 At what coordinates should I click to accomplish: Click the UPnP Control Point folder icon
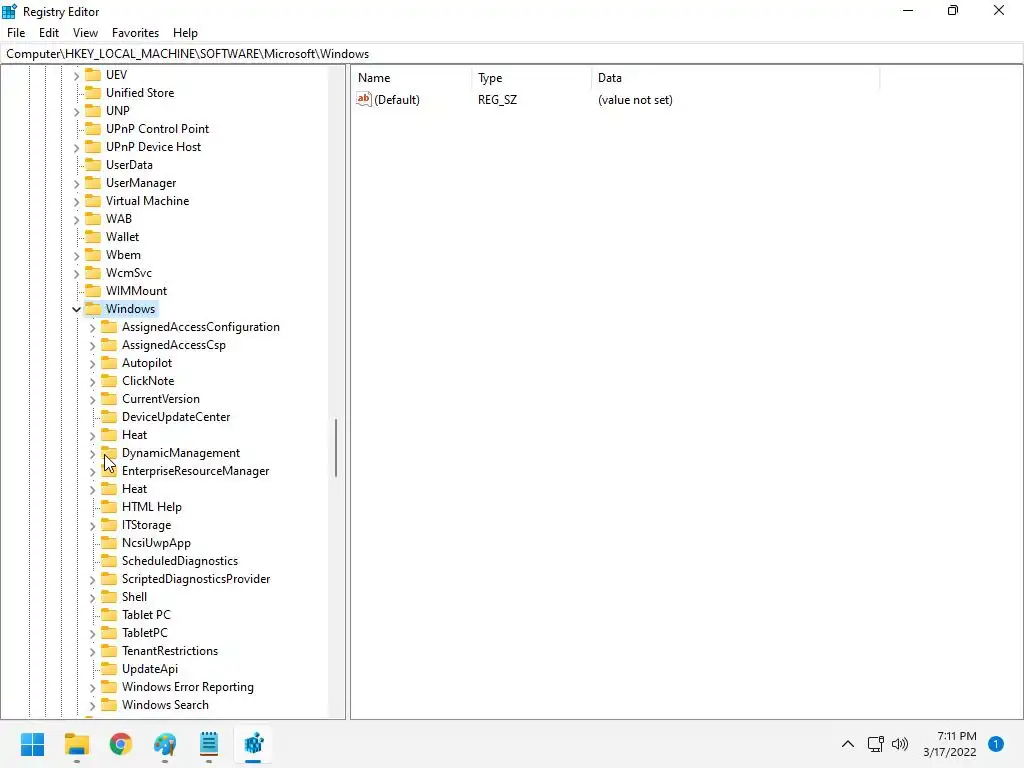tap(93, 129)
